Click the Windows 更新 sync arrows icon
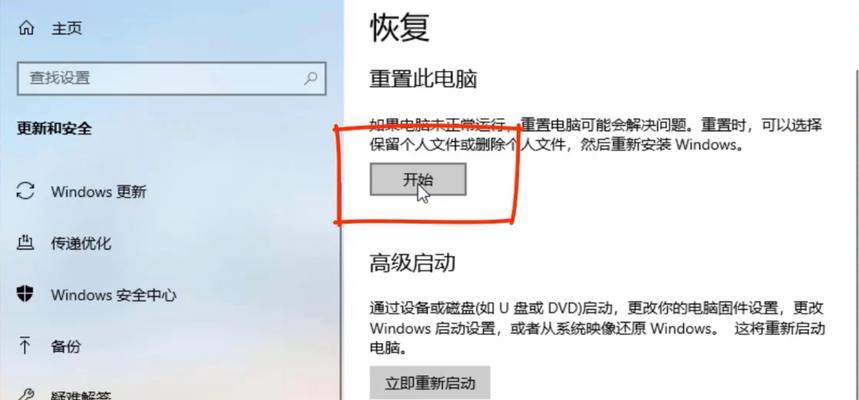Viewport: 859px width, 400px height. 25,191
